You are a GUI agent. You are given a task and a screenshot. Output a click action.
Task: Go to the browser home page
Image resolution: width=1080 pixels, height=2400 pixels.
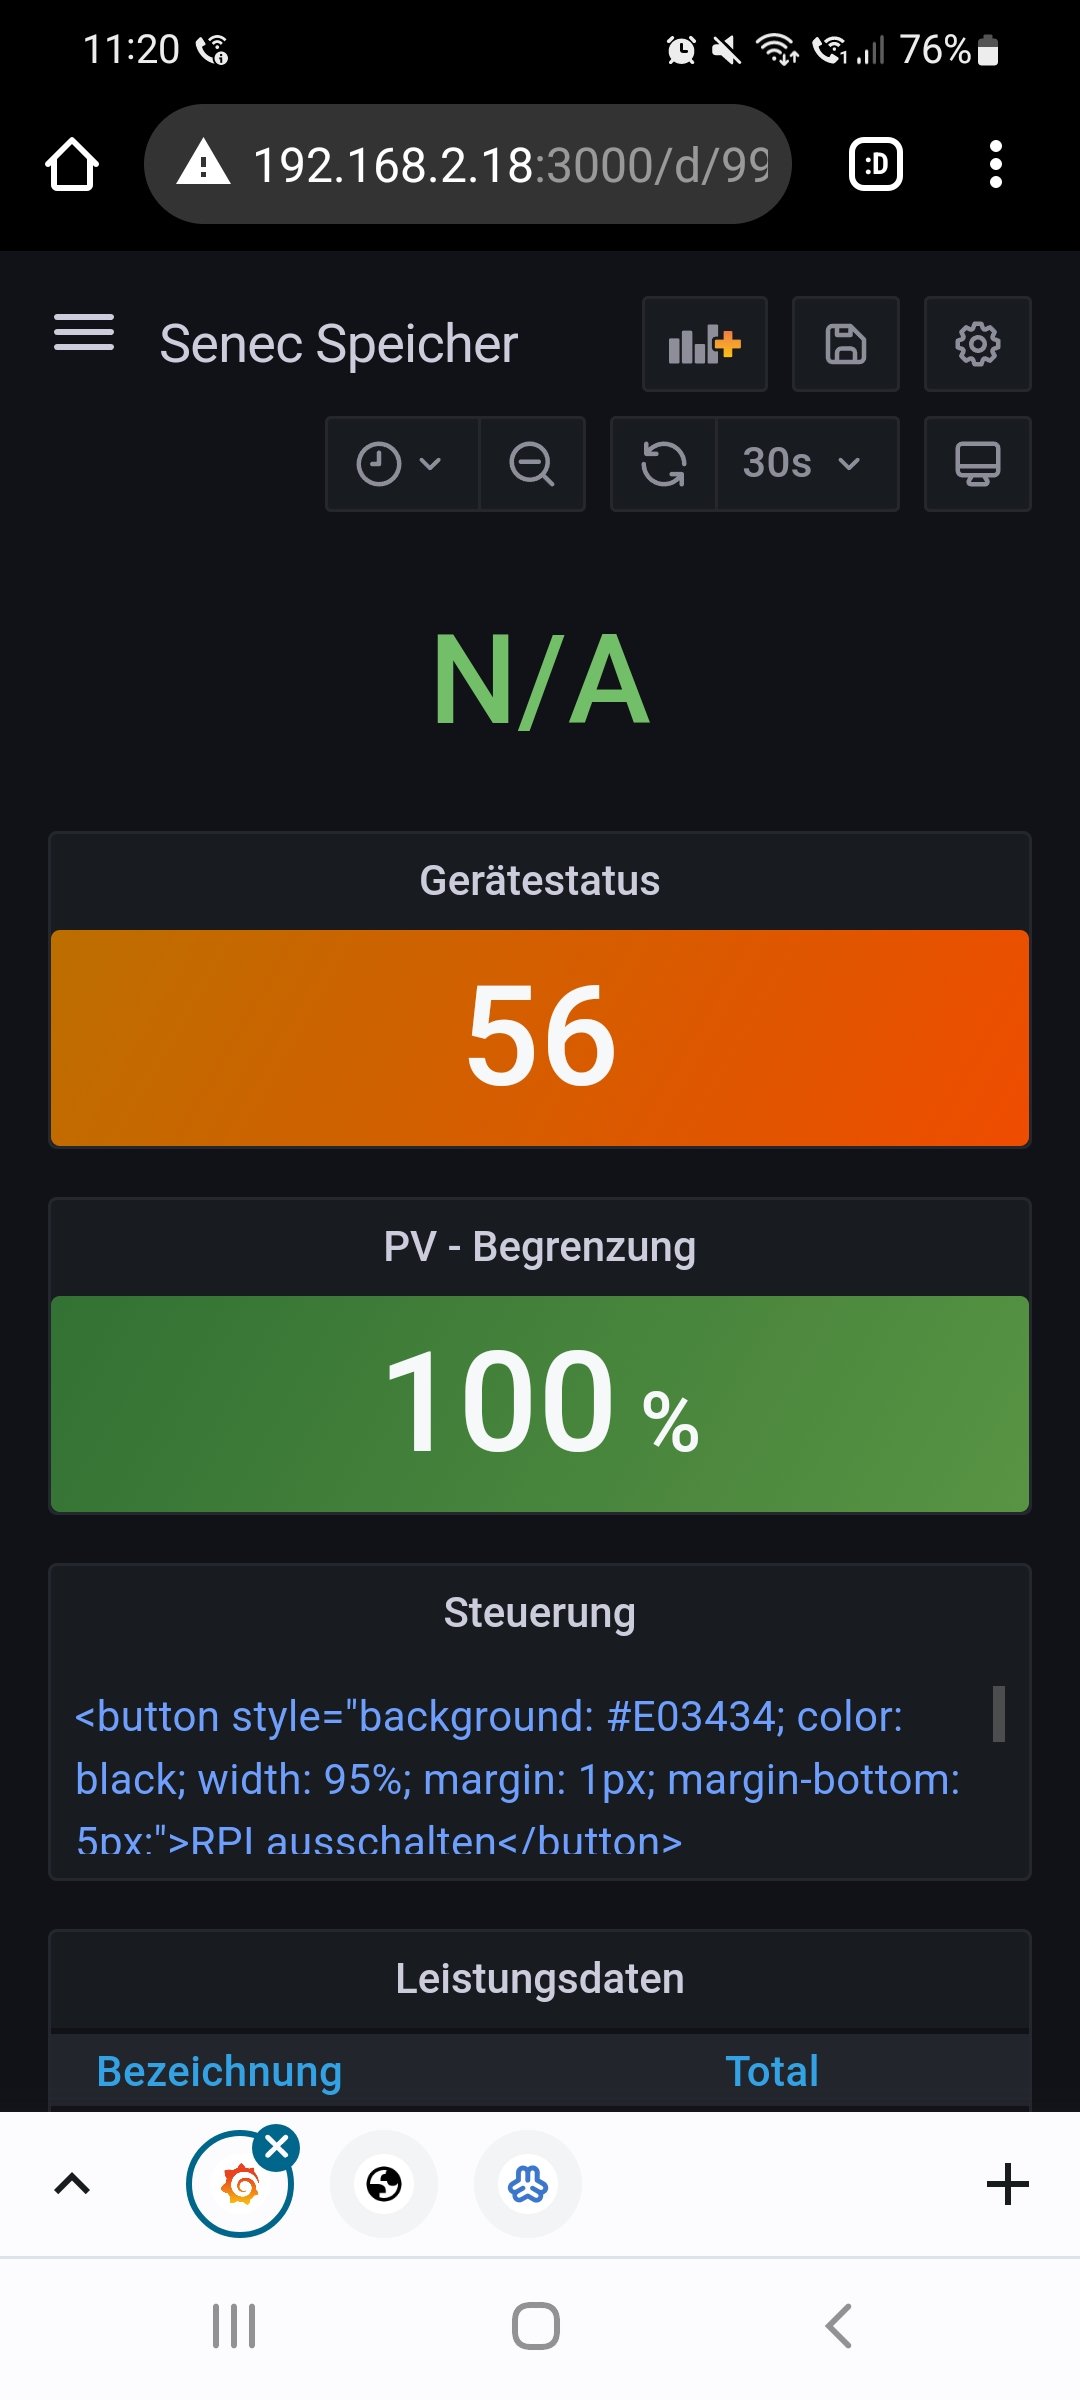[x=72, y=164]
